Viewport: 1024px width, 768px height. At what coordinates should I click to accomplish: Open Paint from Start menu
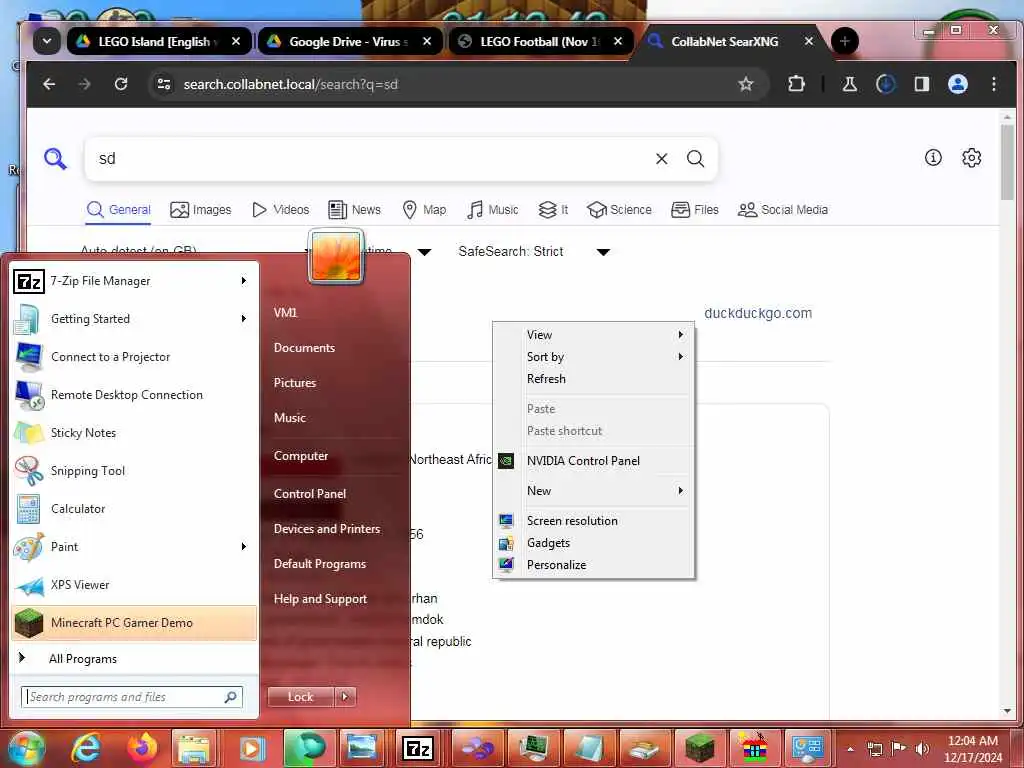134,547
